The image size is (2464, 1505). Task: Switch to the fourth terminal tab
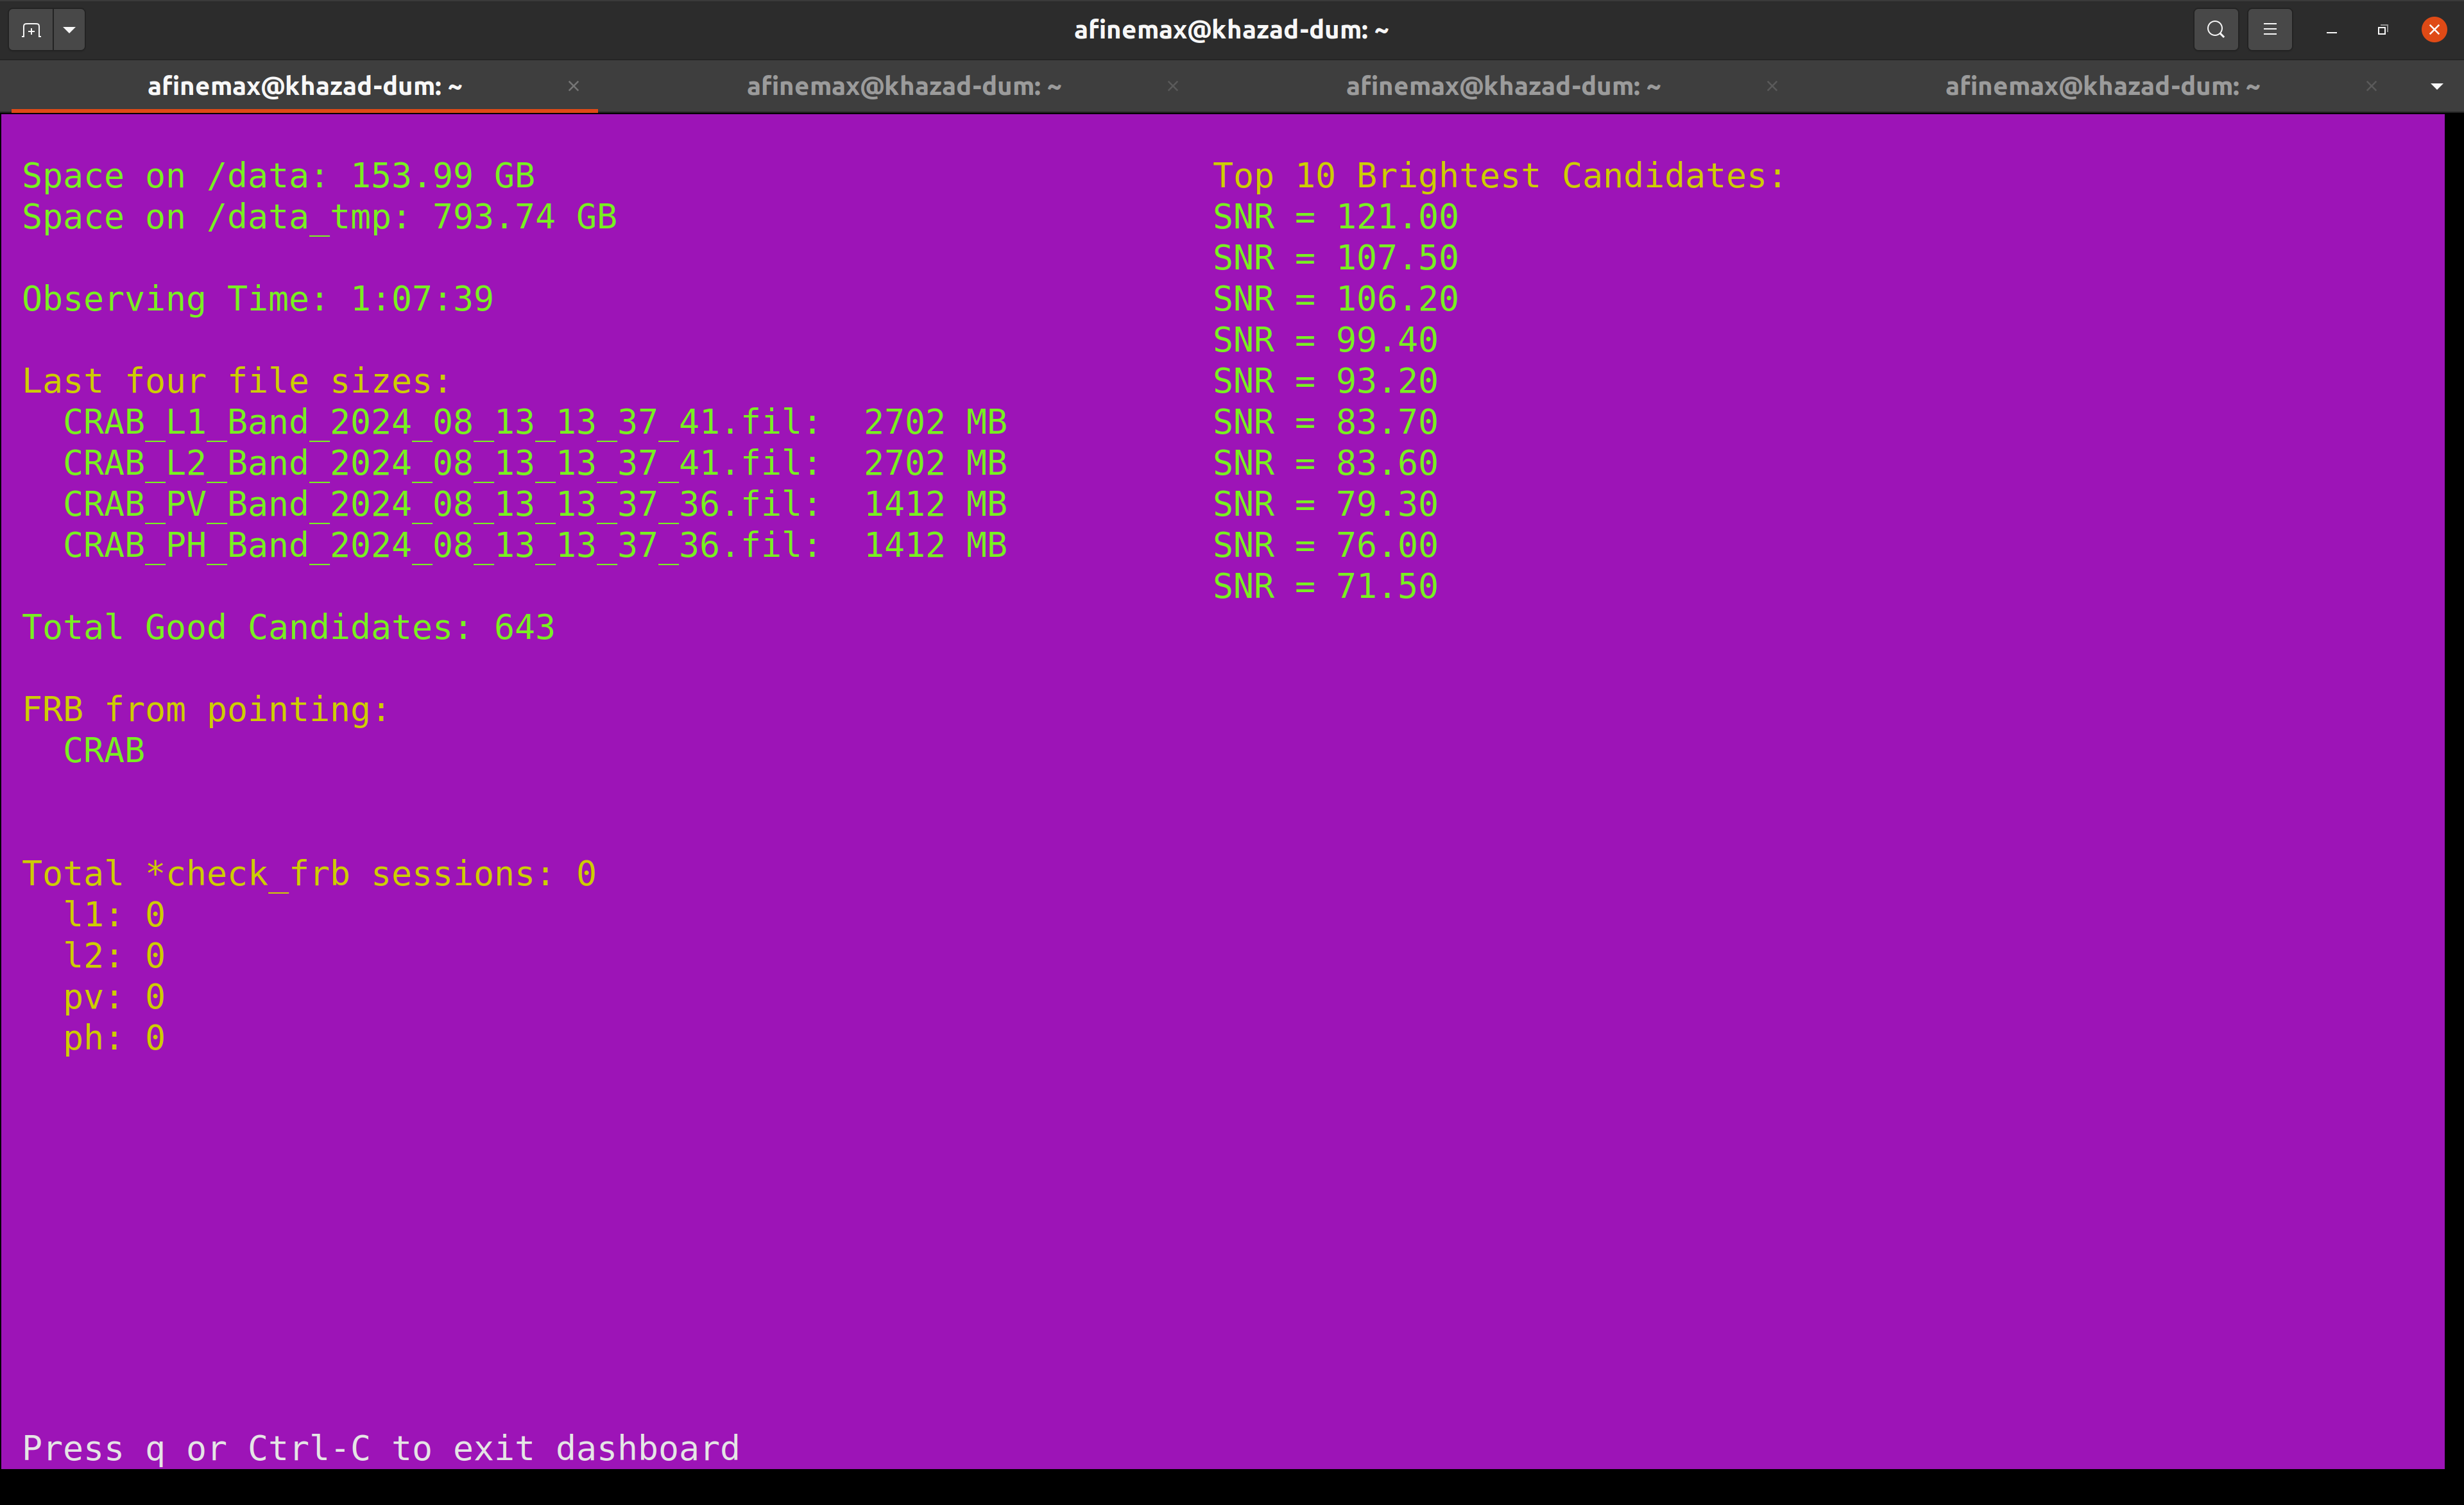2102,86
